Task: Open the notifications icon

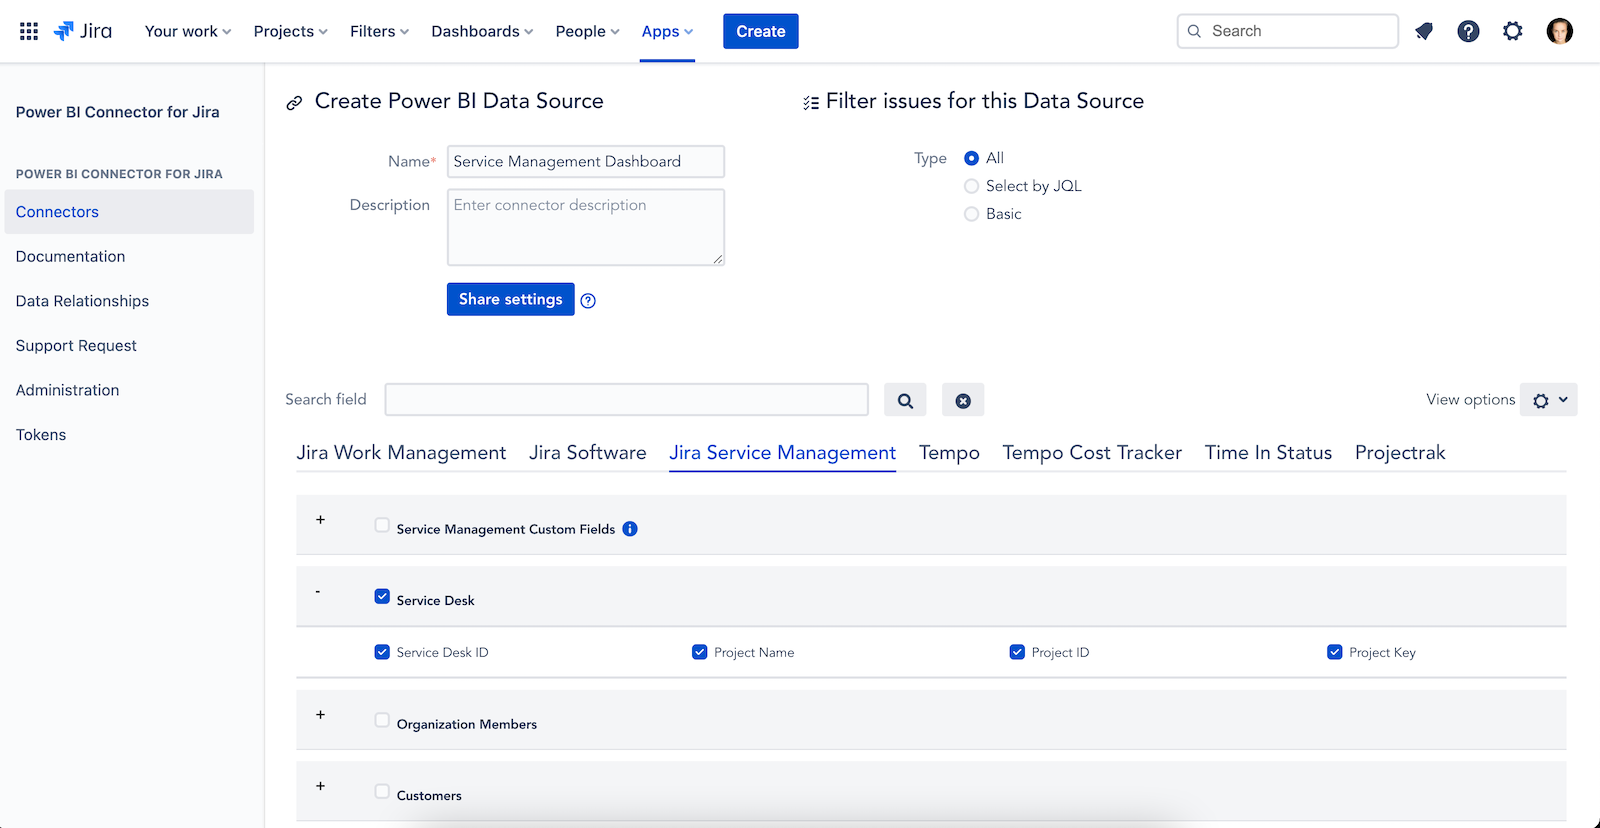Action: coord(1424,31)
